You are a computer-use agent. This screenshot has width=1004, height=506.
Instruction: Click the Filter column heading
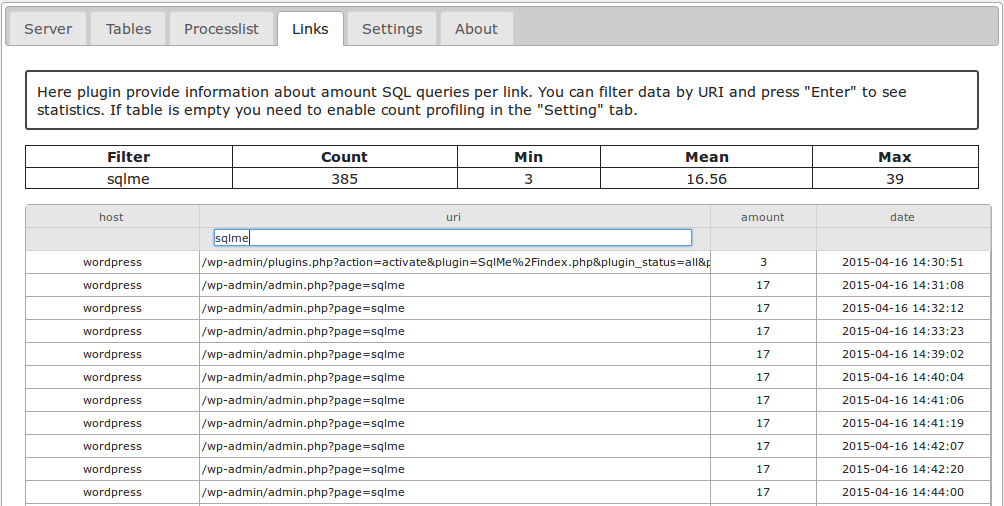129,157
